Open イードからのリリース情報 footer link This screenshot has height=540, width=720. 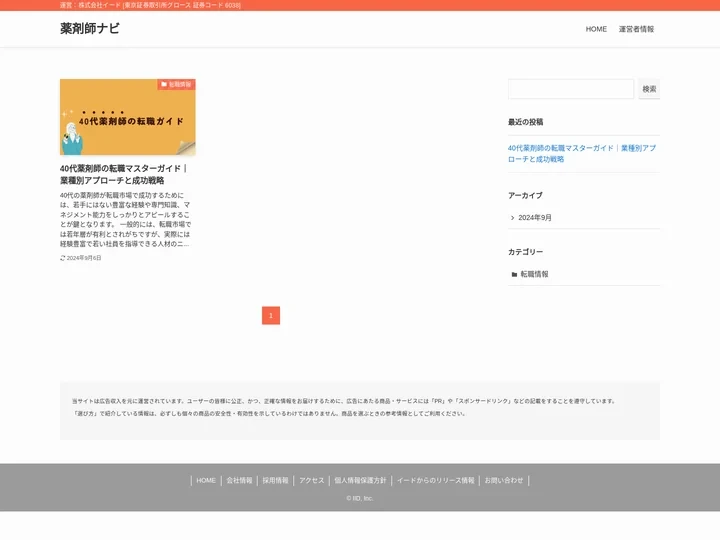[x=435, y=480]
